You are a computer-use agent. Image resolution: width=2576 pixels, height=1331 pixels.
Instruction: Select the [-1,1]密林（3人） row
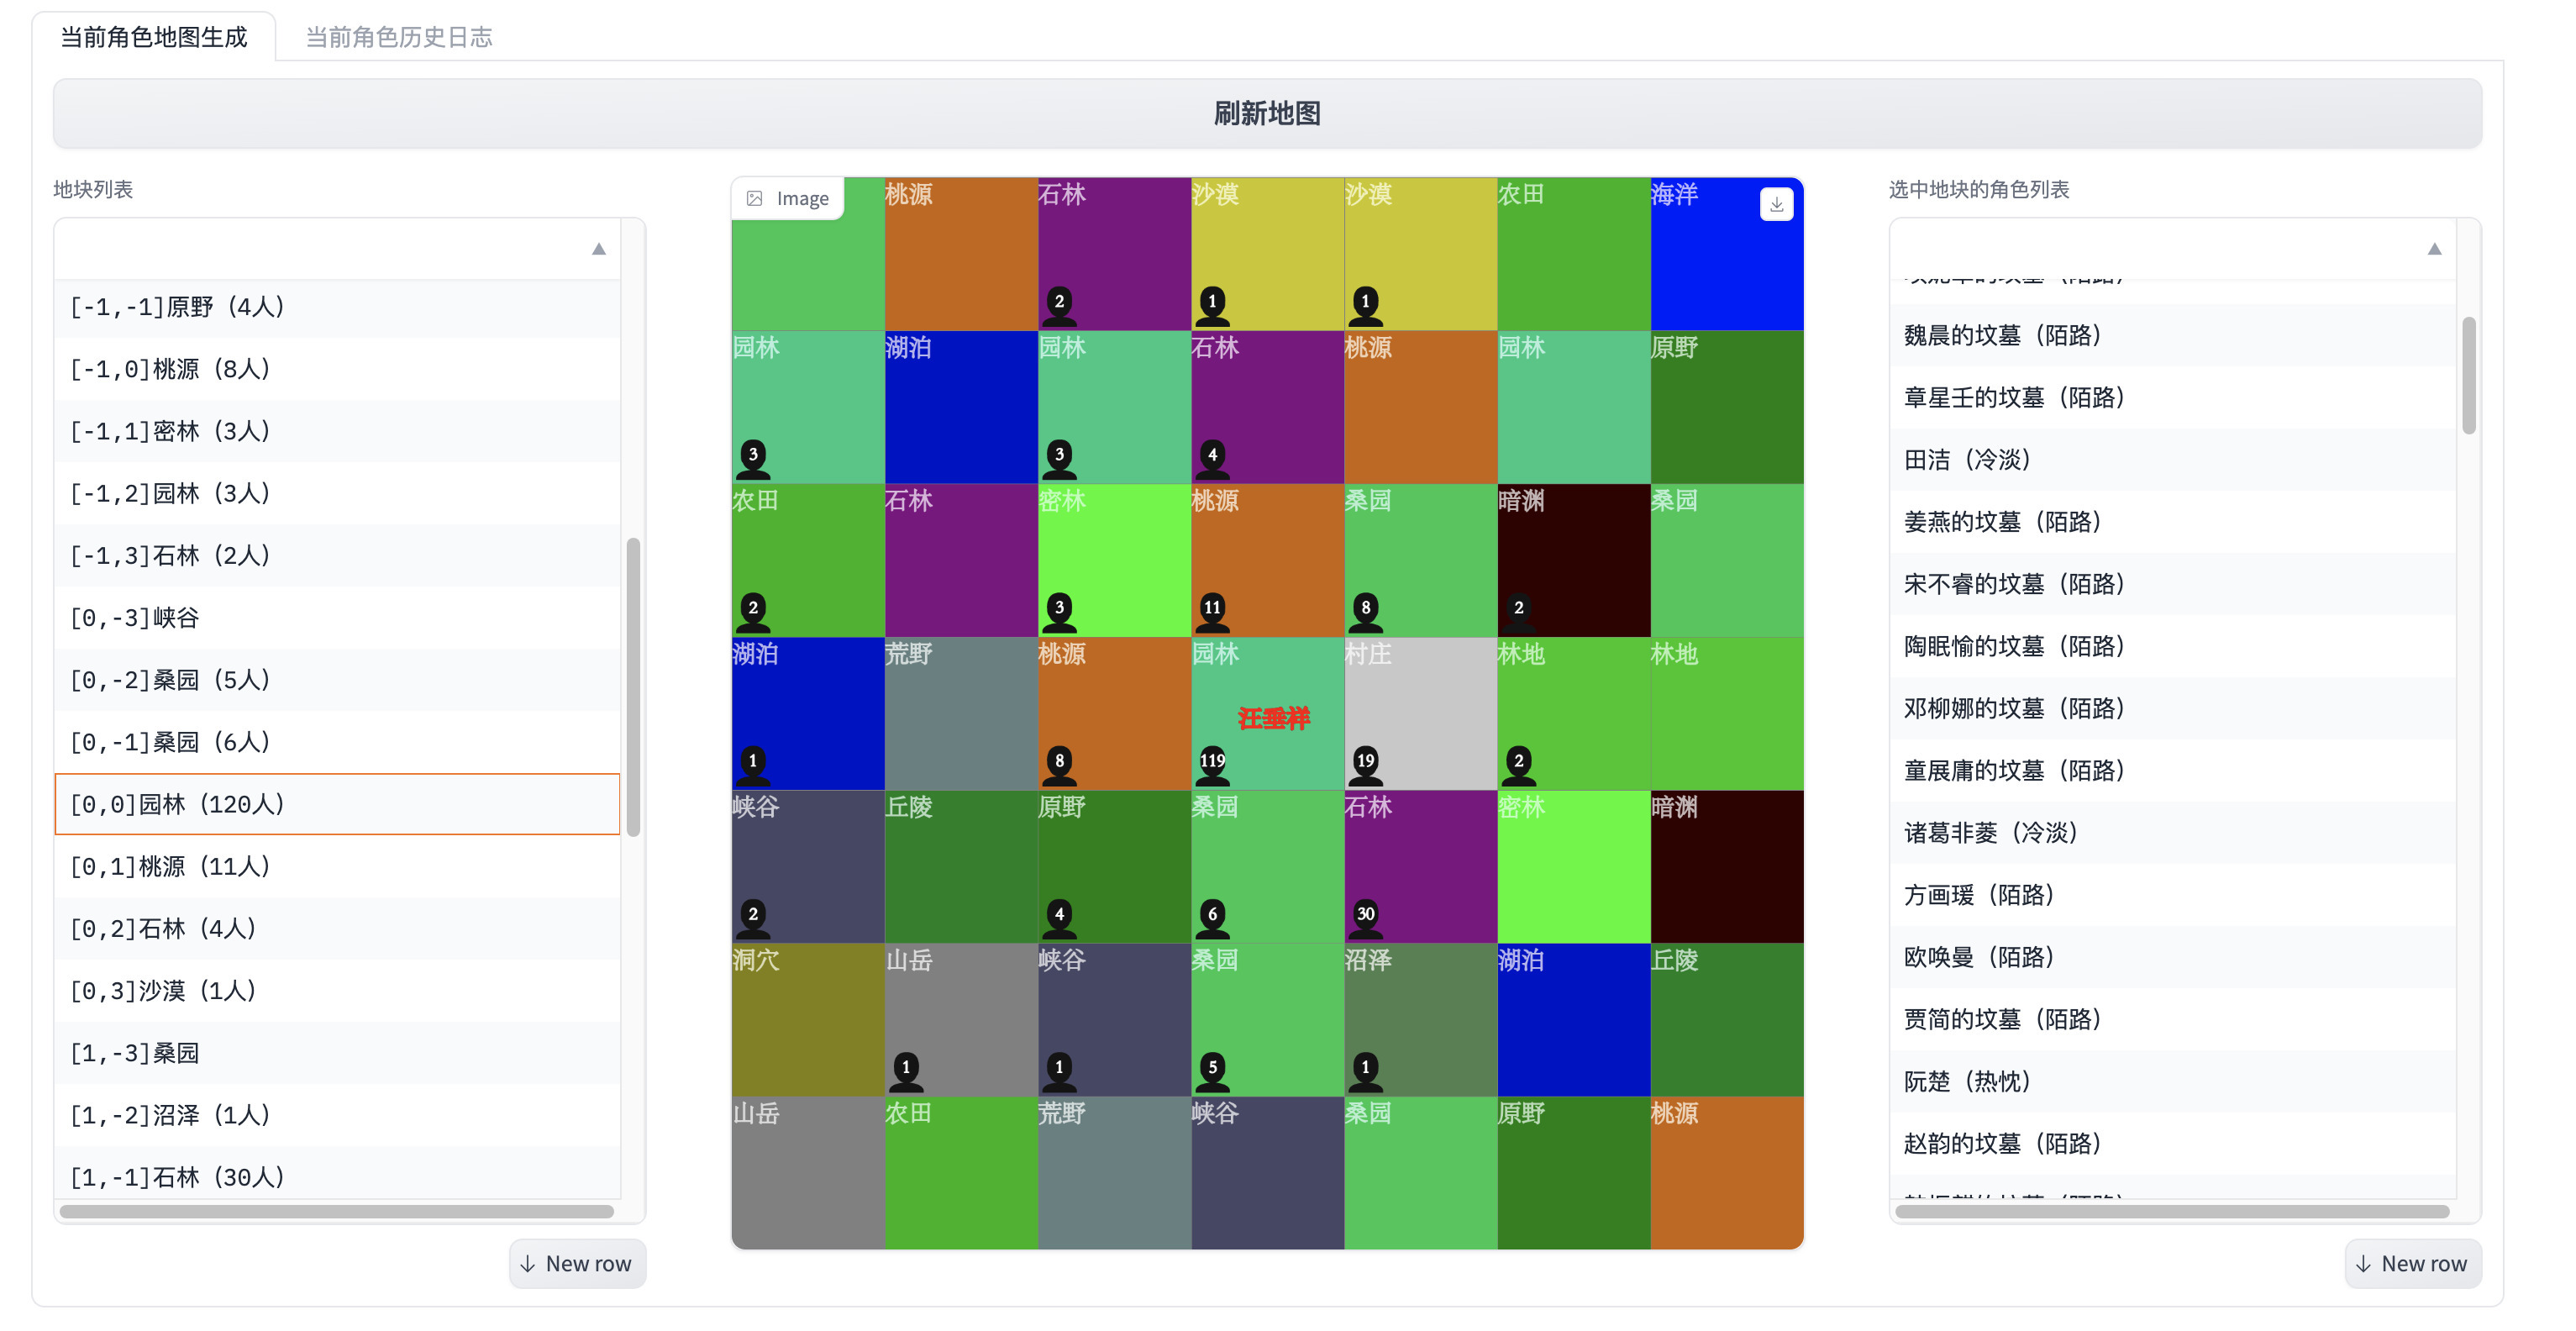pyautogui.click(x=337, y=431)
